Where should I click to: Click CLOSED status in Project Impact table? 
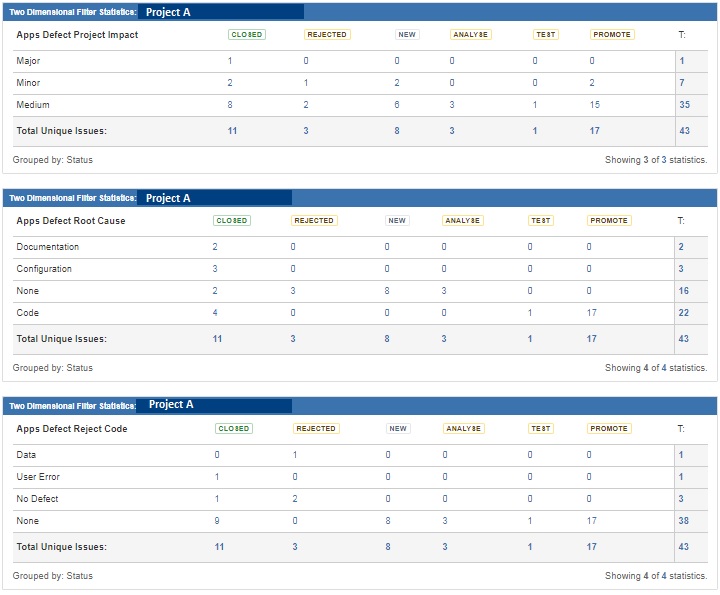click(x=246, y=35)
